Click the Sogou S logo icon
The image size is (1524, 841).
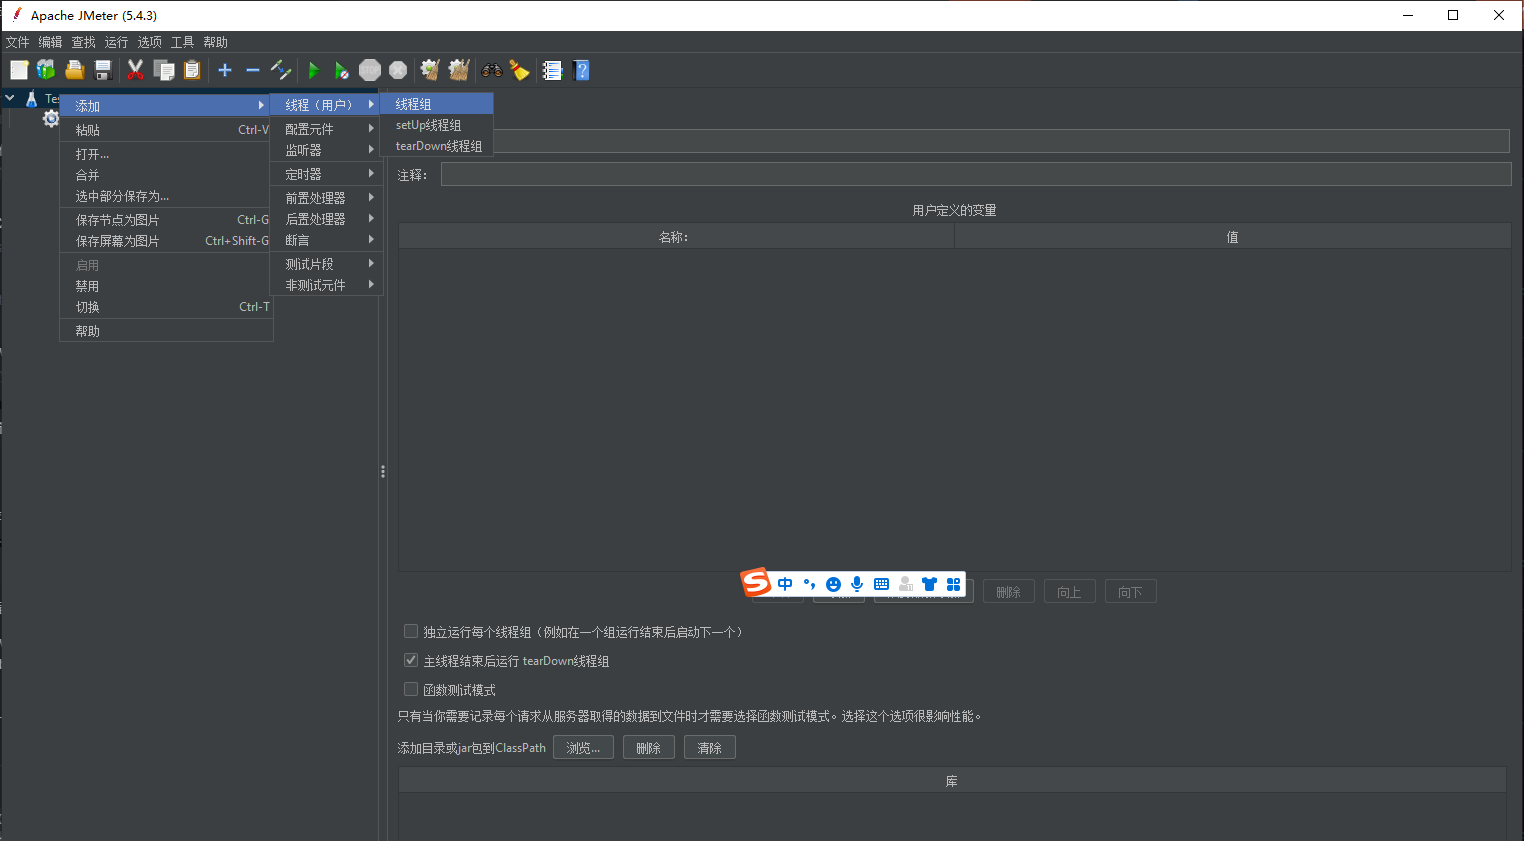coord(756,582)
